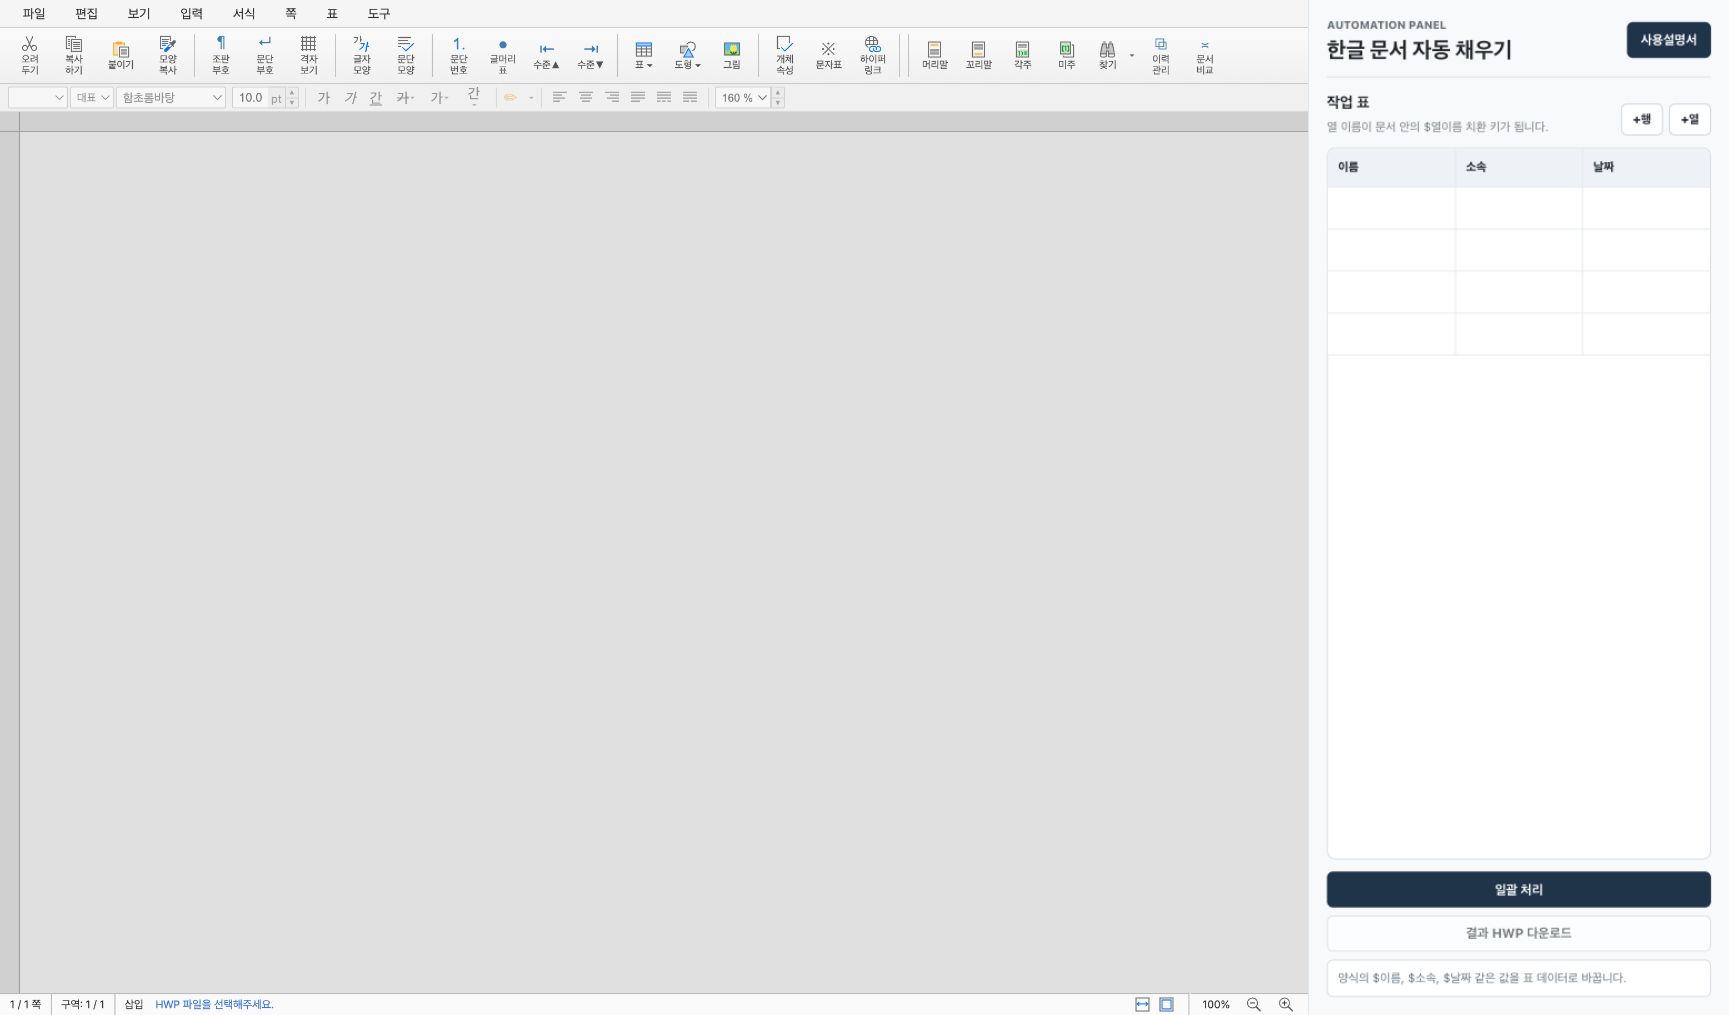
Task: Click the 꼬리말 footer icon
Action: coord(979,54)
